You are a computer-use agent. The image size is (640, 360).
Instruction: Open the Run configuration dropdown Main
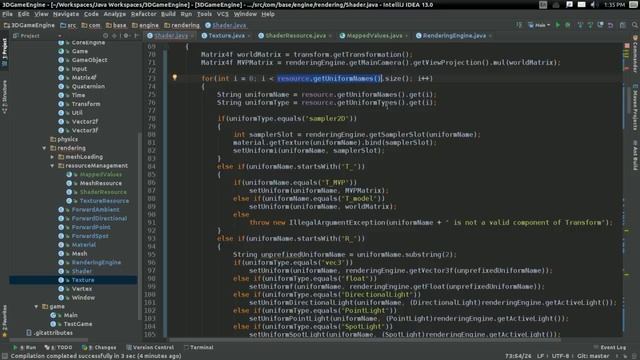point(539,25)
